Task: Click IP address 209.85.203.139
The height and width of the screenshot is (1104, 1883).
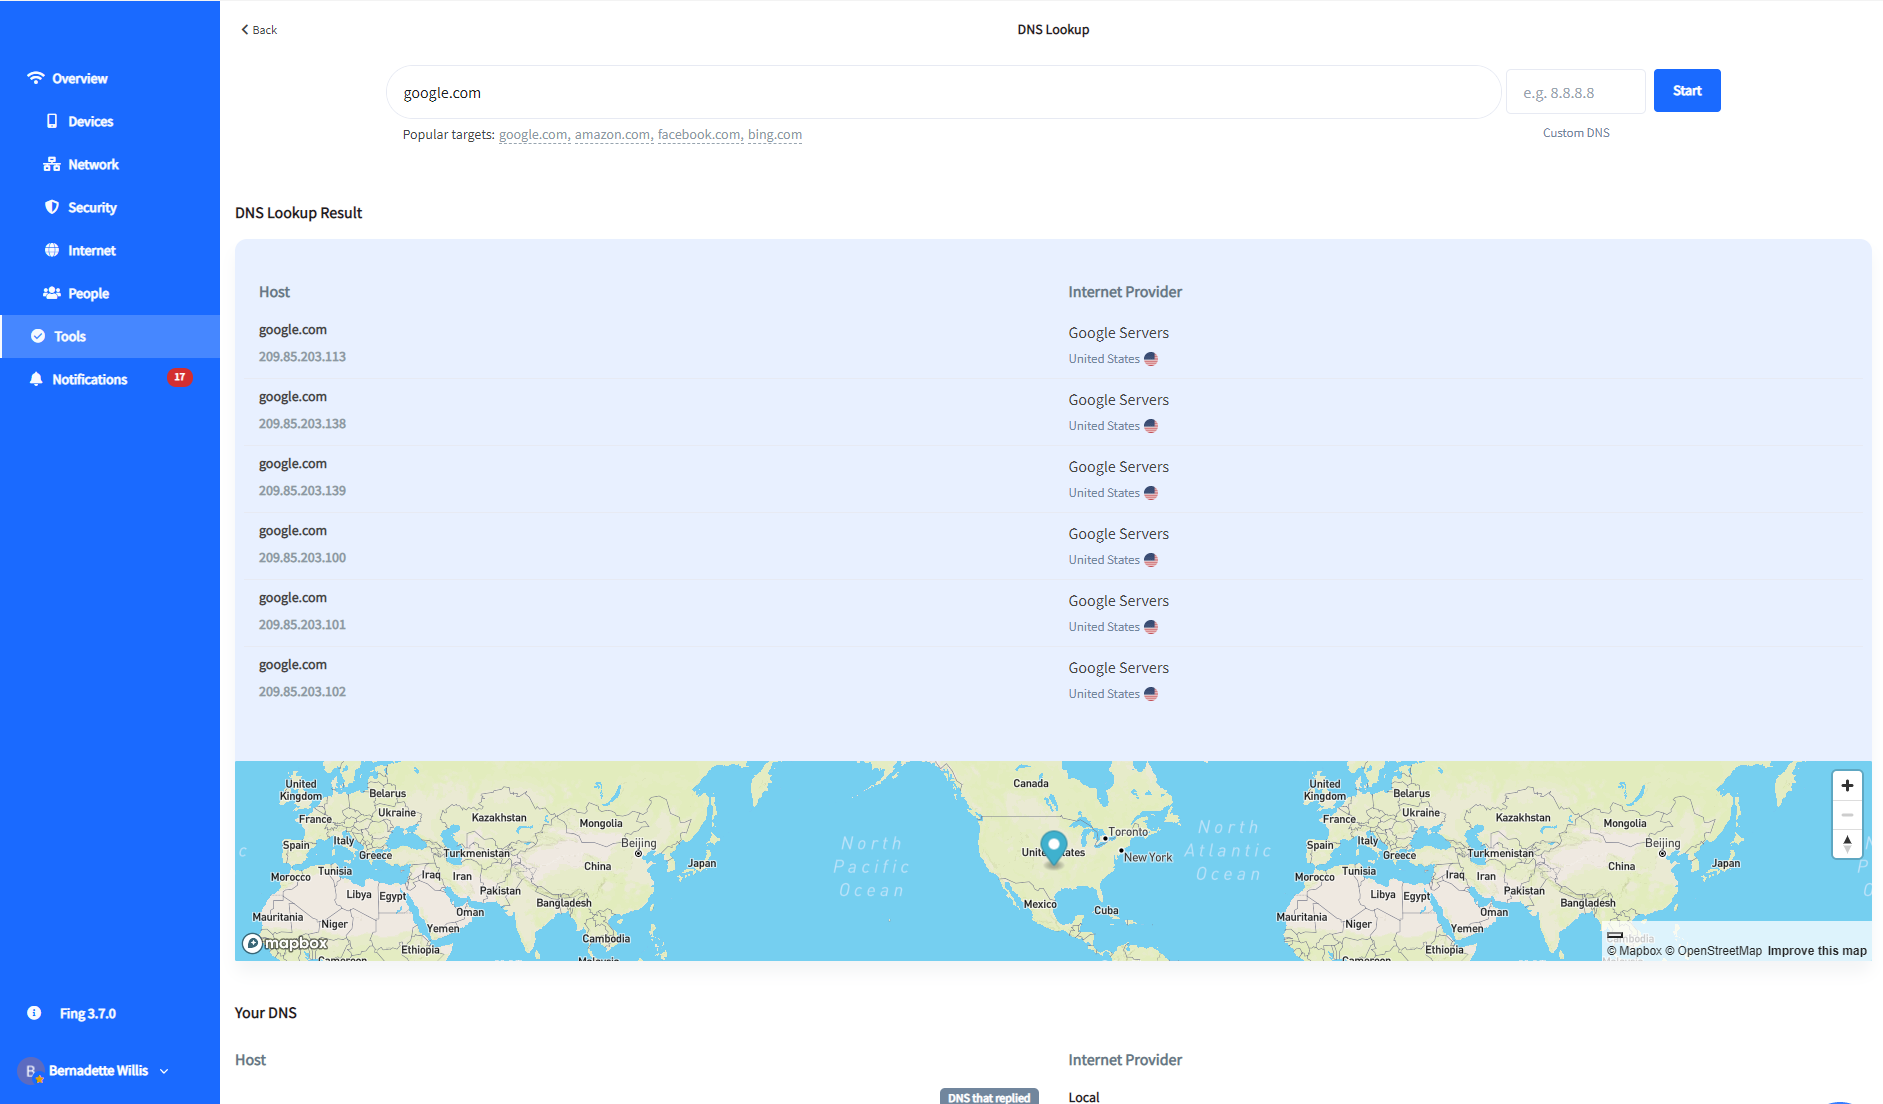Action: pyautogui.click(x=302, y=491)
